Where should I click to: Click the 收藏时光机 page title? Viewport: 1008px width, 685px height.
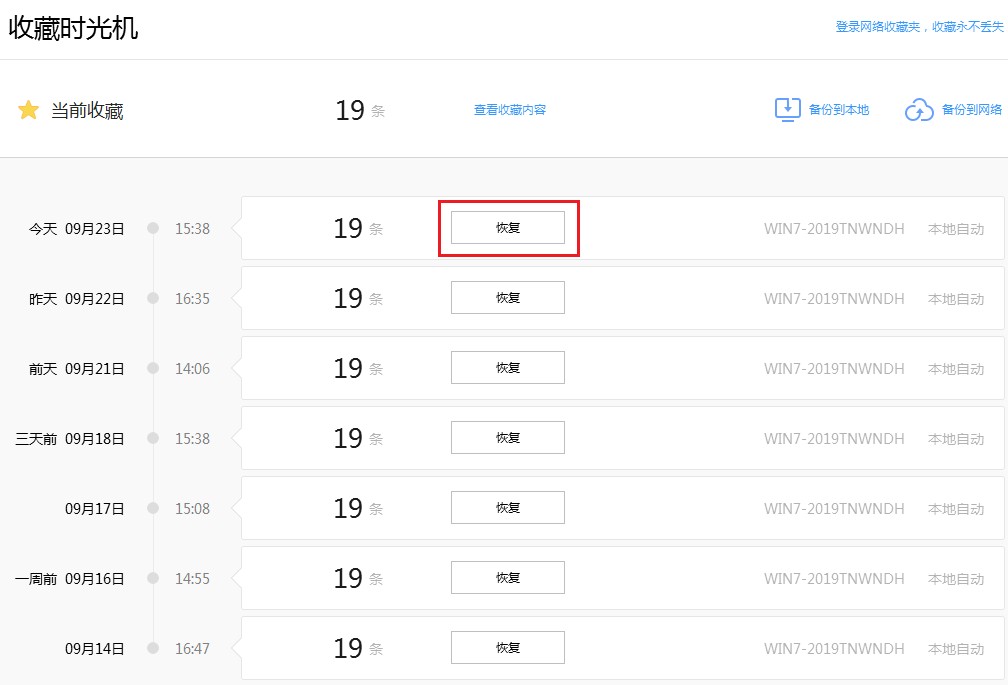pos(73,28)
